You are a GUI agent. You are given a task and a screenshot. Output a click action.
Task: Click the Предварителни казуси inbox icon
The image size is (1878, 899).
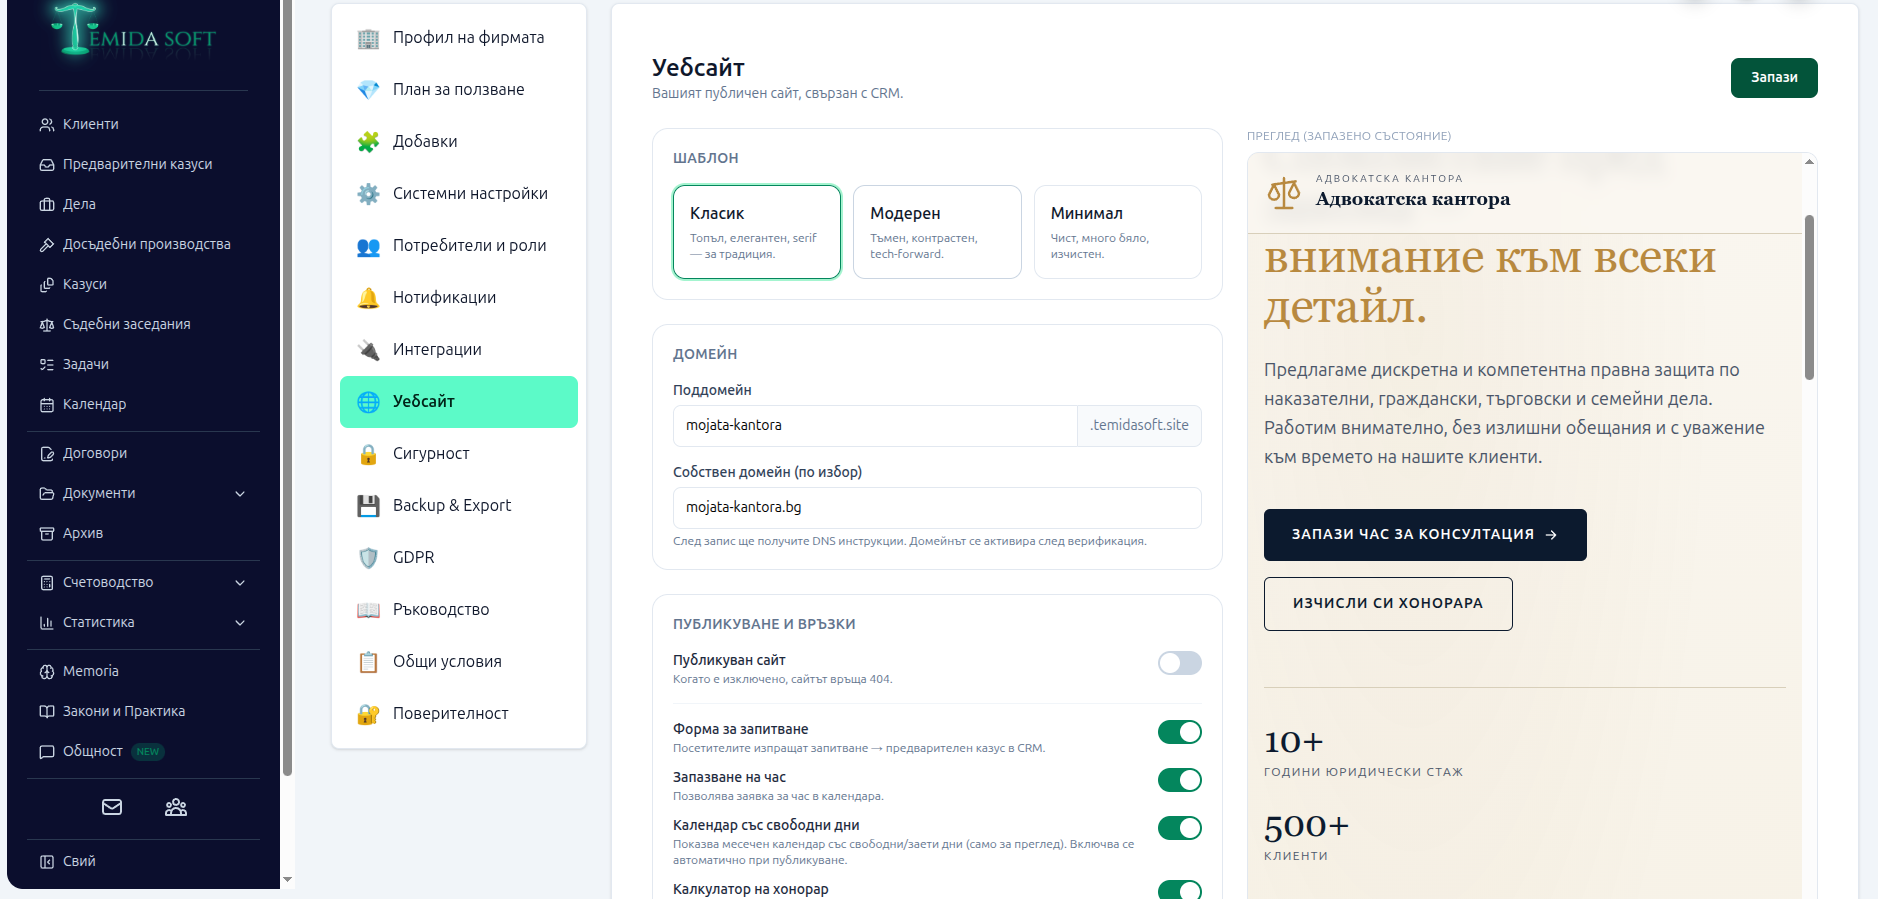[x=47, y=165]
